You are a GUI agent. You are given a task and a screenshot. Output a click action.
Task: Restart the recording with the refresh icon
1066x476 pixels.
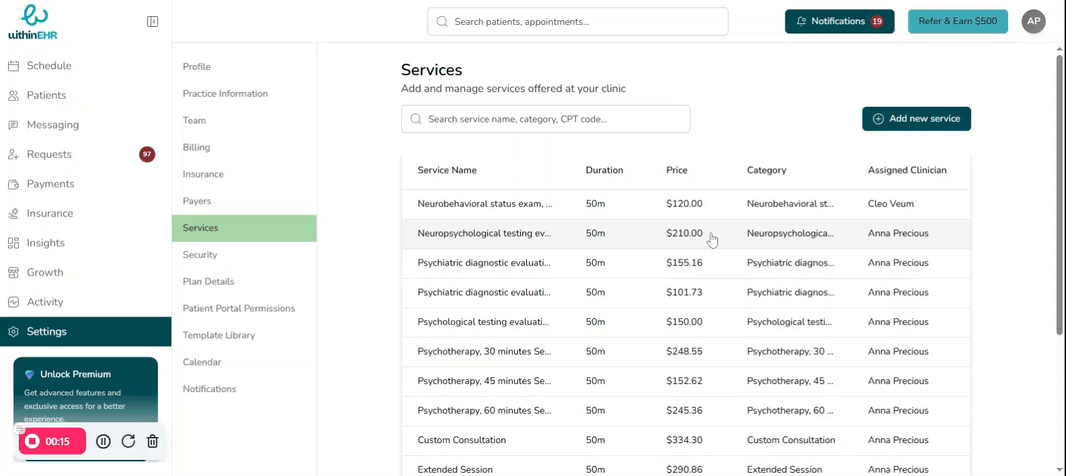point(128,441)
